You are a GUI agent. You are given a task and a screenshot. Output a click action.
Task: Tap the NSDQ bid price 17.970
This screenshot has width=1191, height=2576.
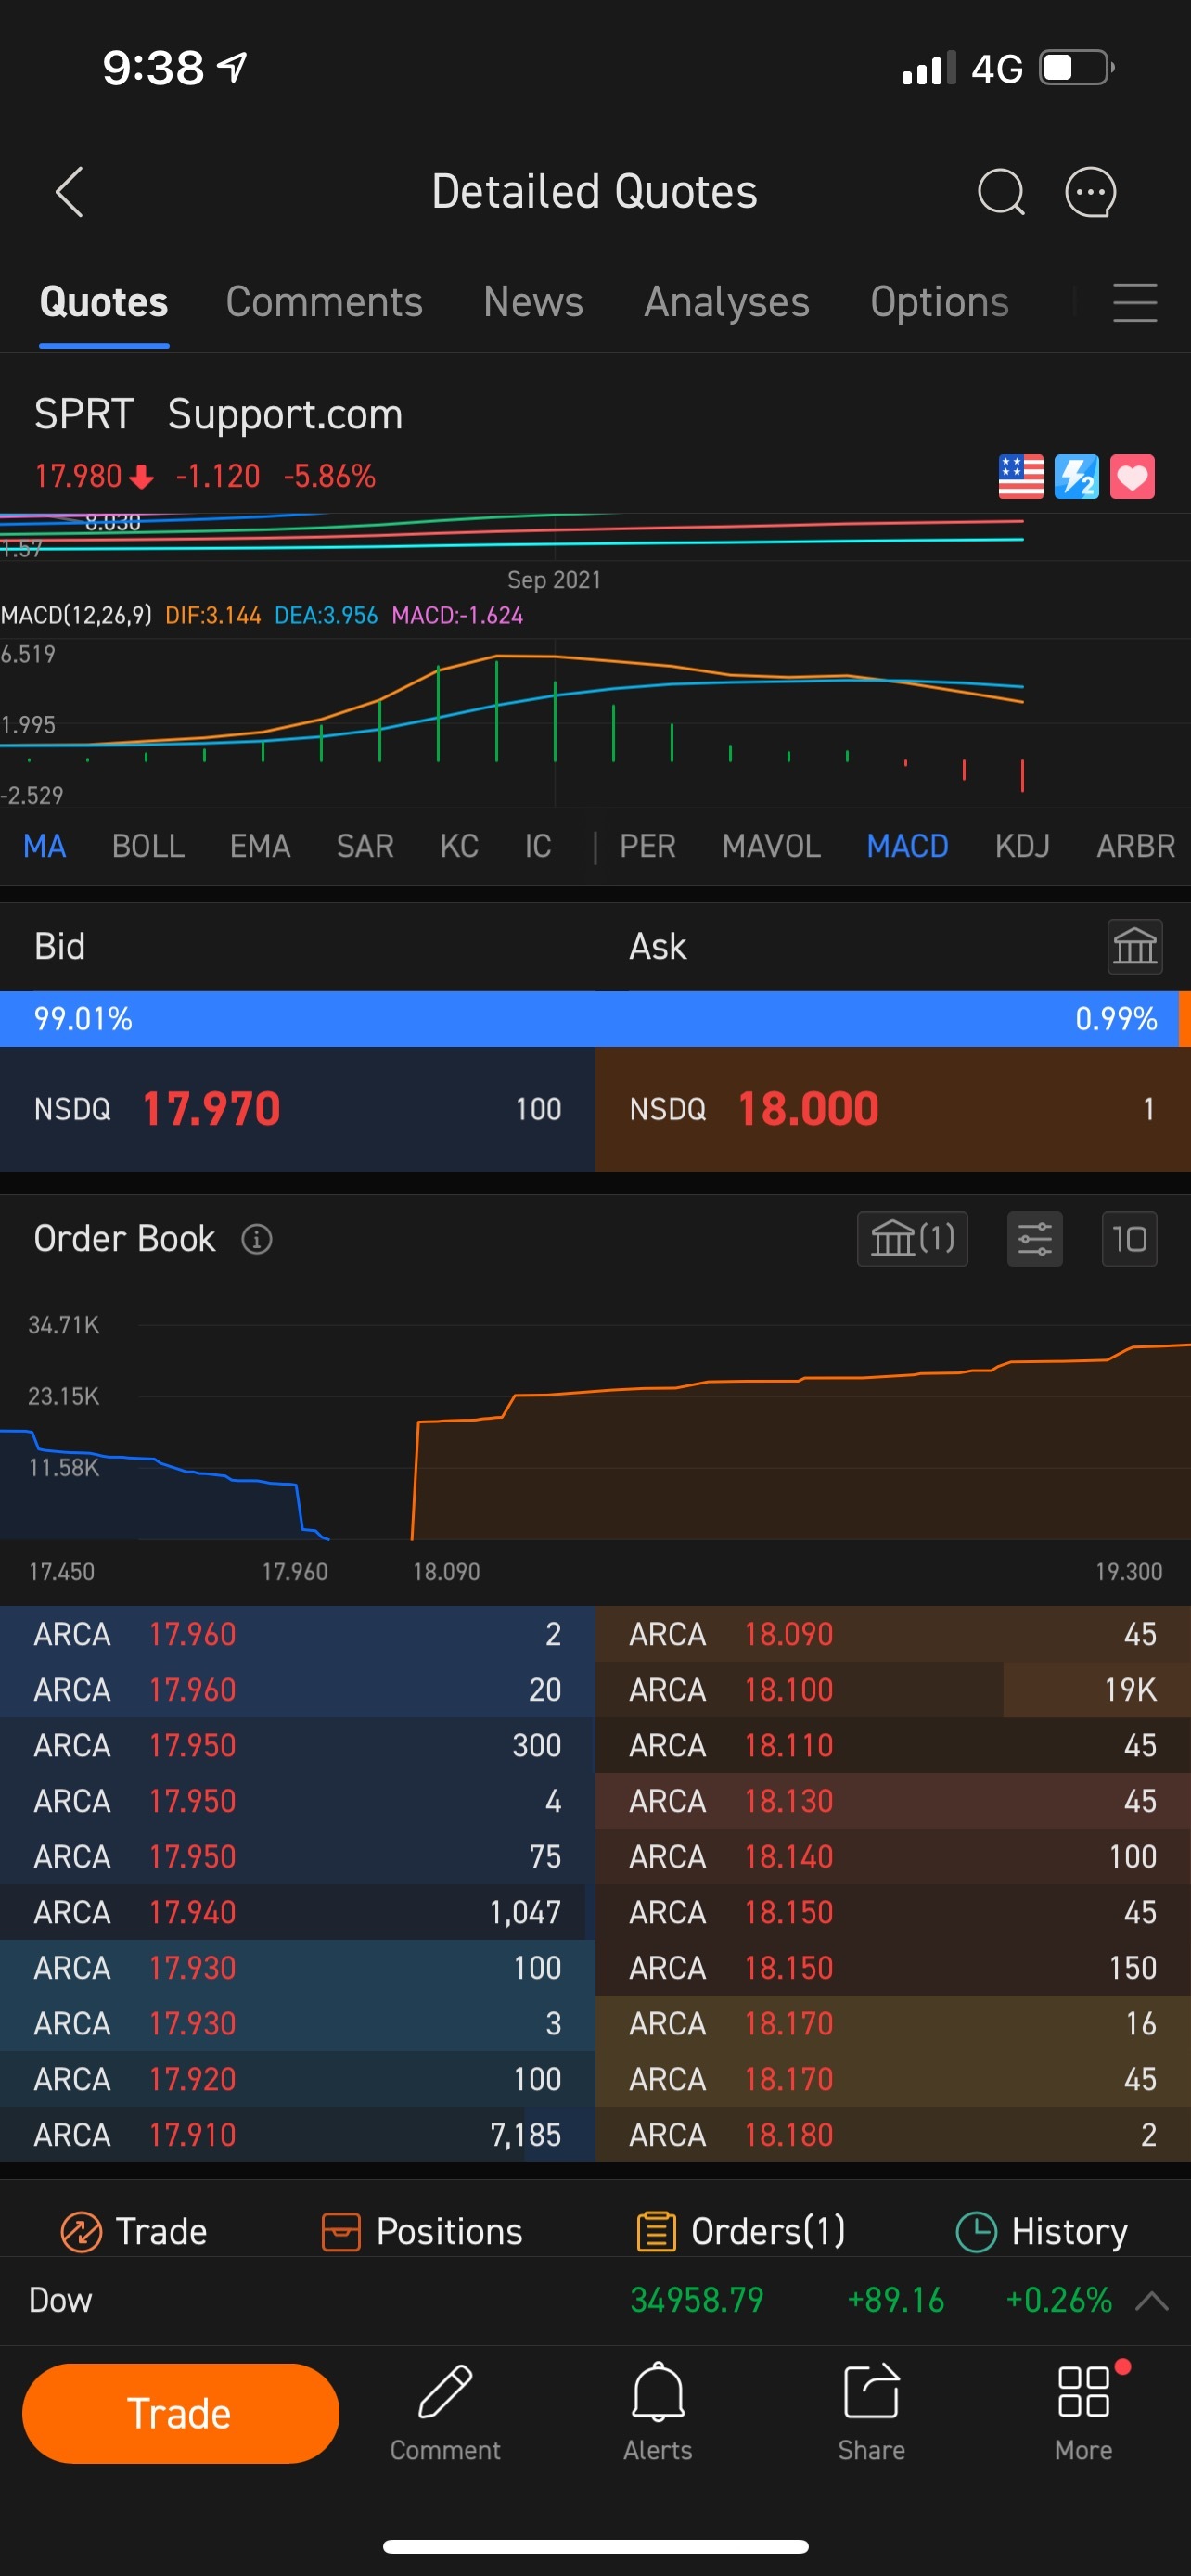coord(211,1109)
